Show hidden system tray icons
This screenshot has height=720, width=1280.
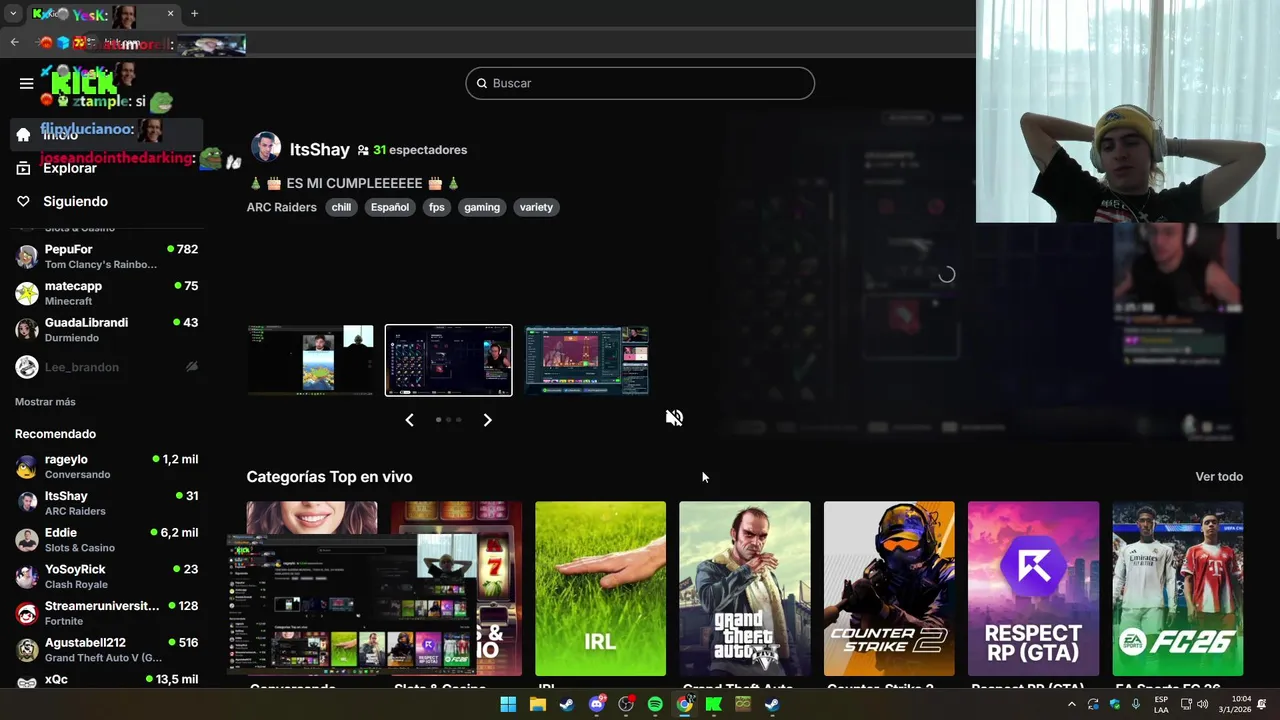[1072, 704]
